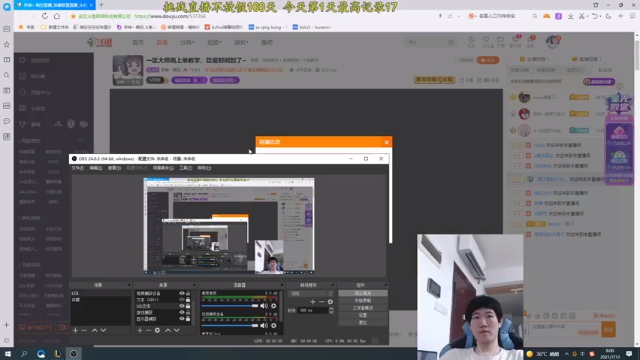Image resolution: width=640 pixels, height=360 pixels.
Task: Add a new scene in OBS scenes panel
Action: (x=75, y=330)
